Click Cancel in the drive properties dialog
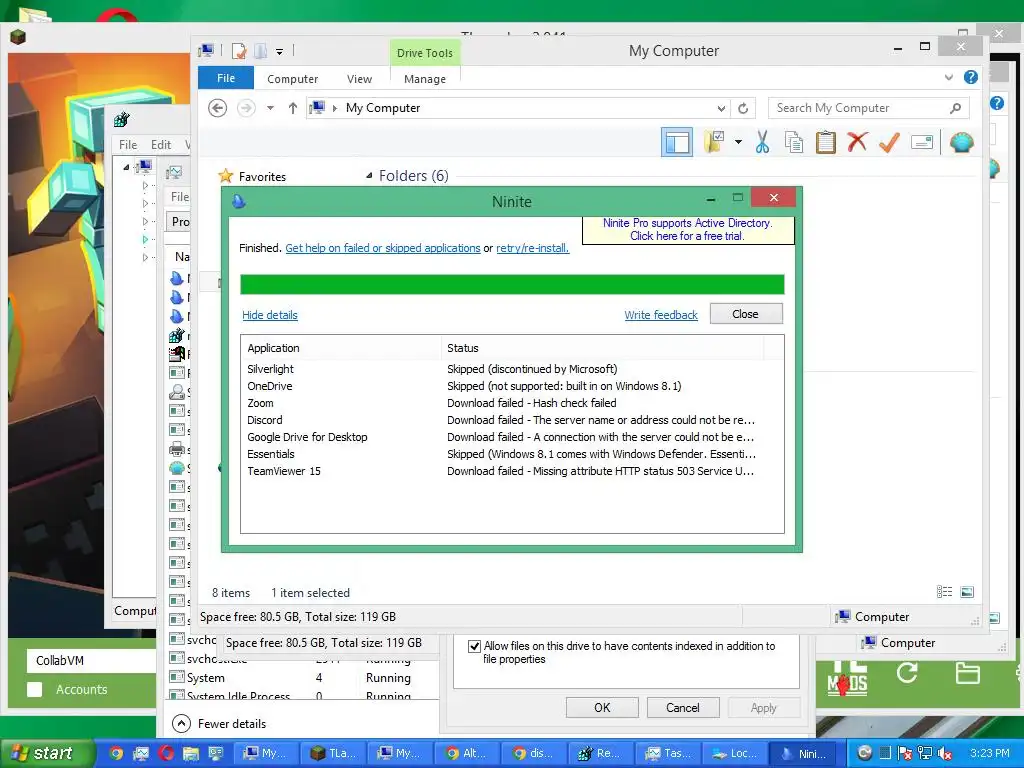Screen dimensions: 1024x768 682,708
